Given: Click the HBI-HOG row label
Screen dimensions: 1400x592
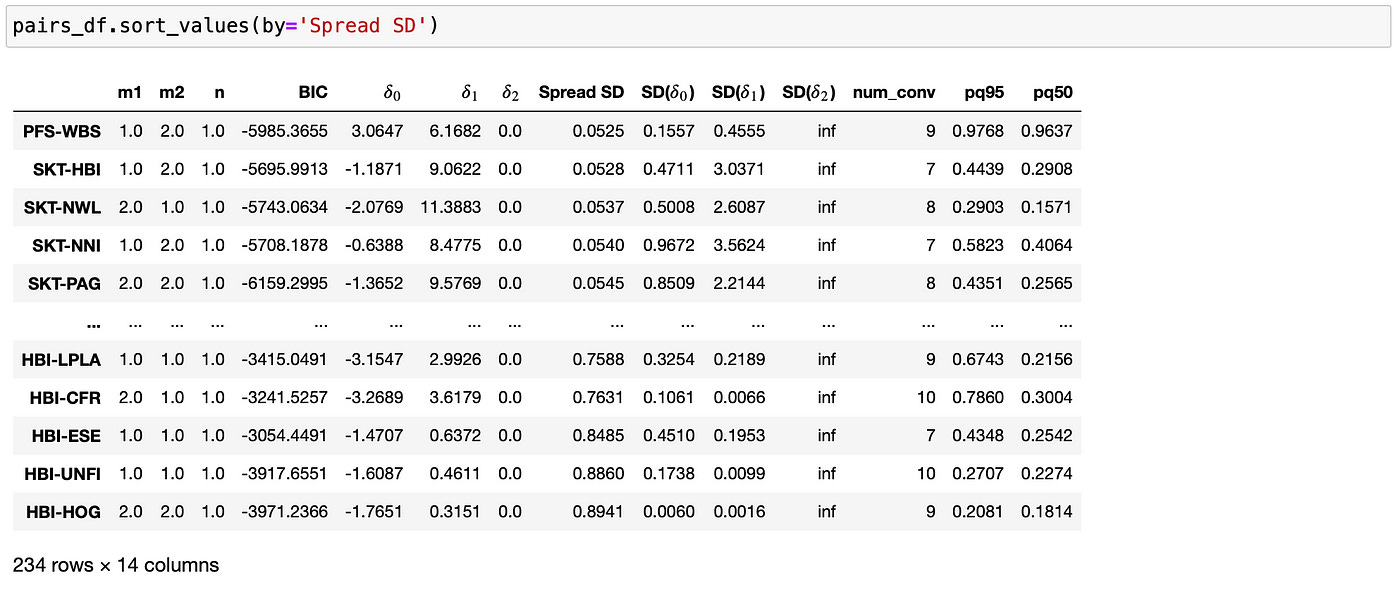Looking at the screenshot, I should [x=65, y=512].
